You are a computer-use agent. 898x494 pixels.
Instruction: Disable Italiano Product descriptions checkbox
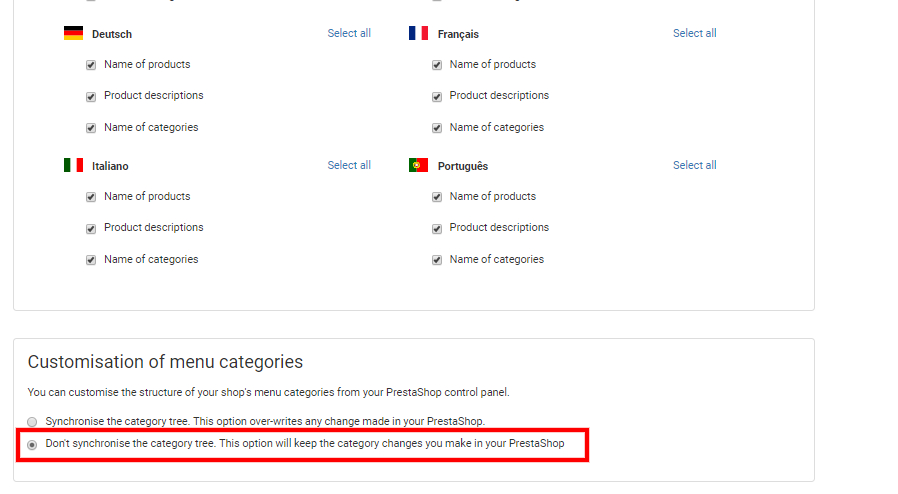pyautogui.click(x=91, y=229)
